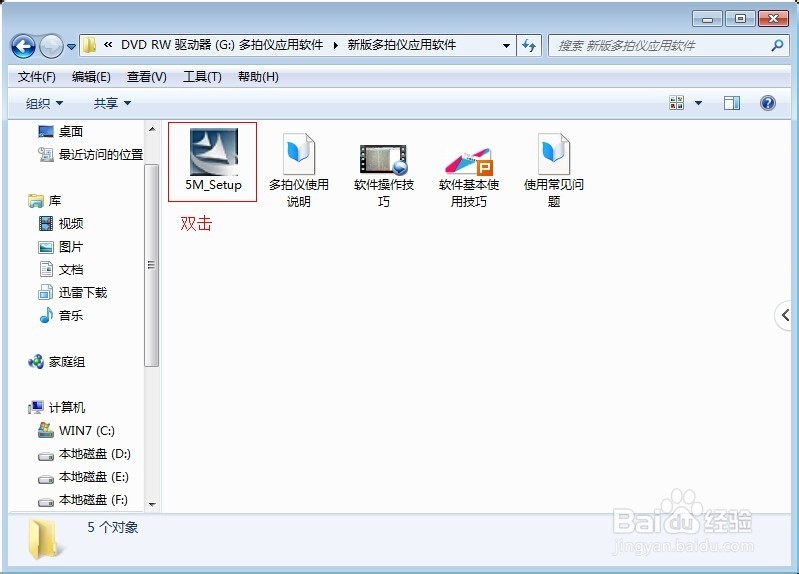Image resolution: width=799 pixels, height=574 pixels.
Task: Select the 库 libraries node
Action: click(44, 201)
